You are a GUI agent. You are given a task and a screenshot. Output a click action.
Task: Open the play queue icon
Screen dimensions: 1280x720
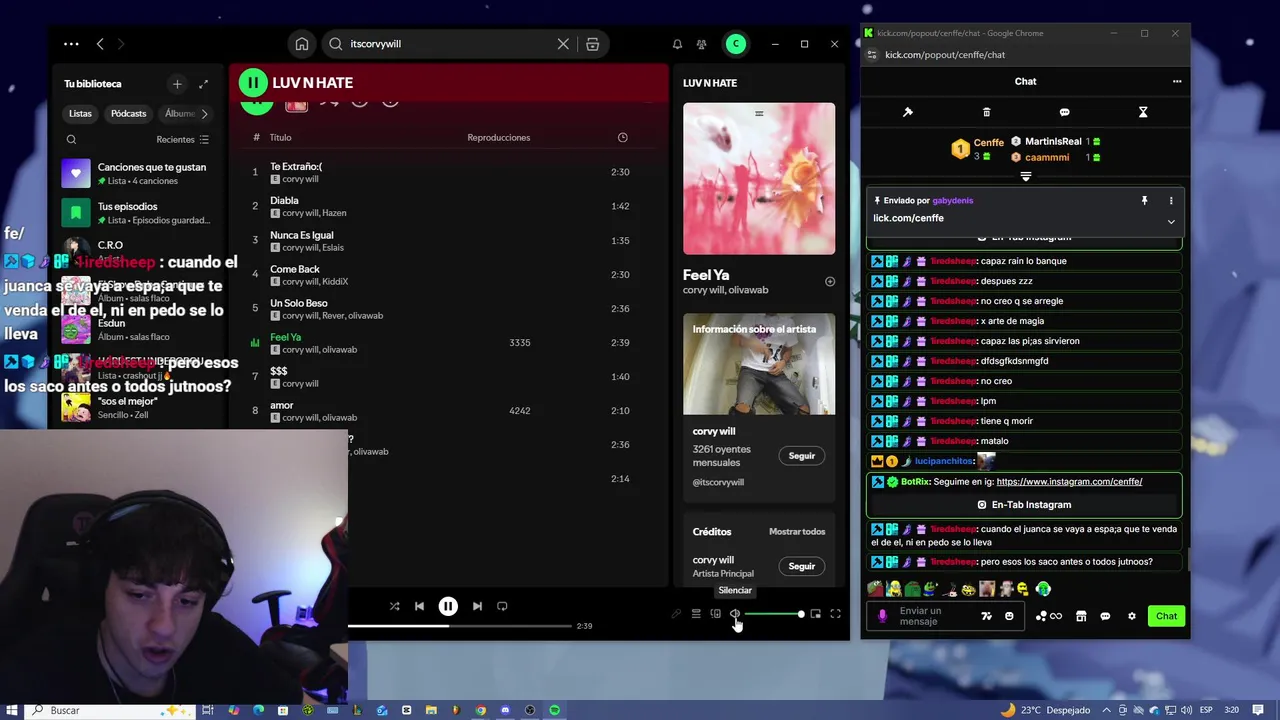click(696, 614)
